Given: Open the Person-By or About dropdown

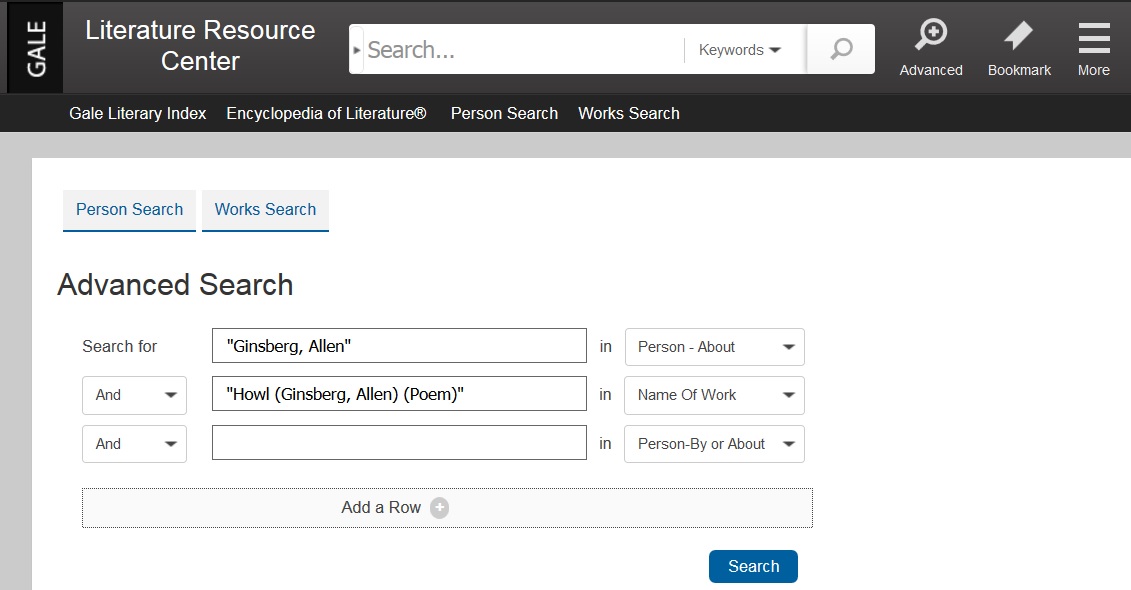Looking at the screenshot, I should tap(714, 444).
